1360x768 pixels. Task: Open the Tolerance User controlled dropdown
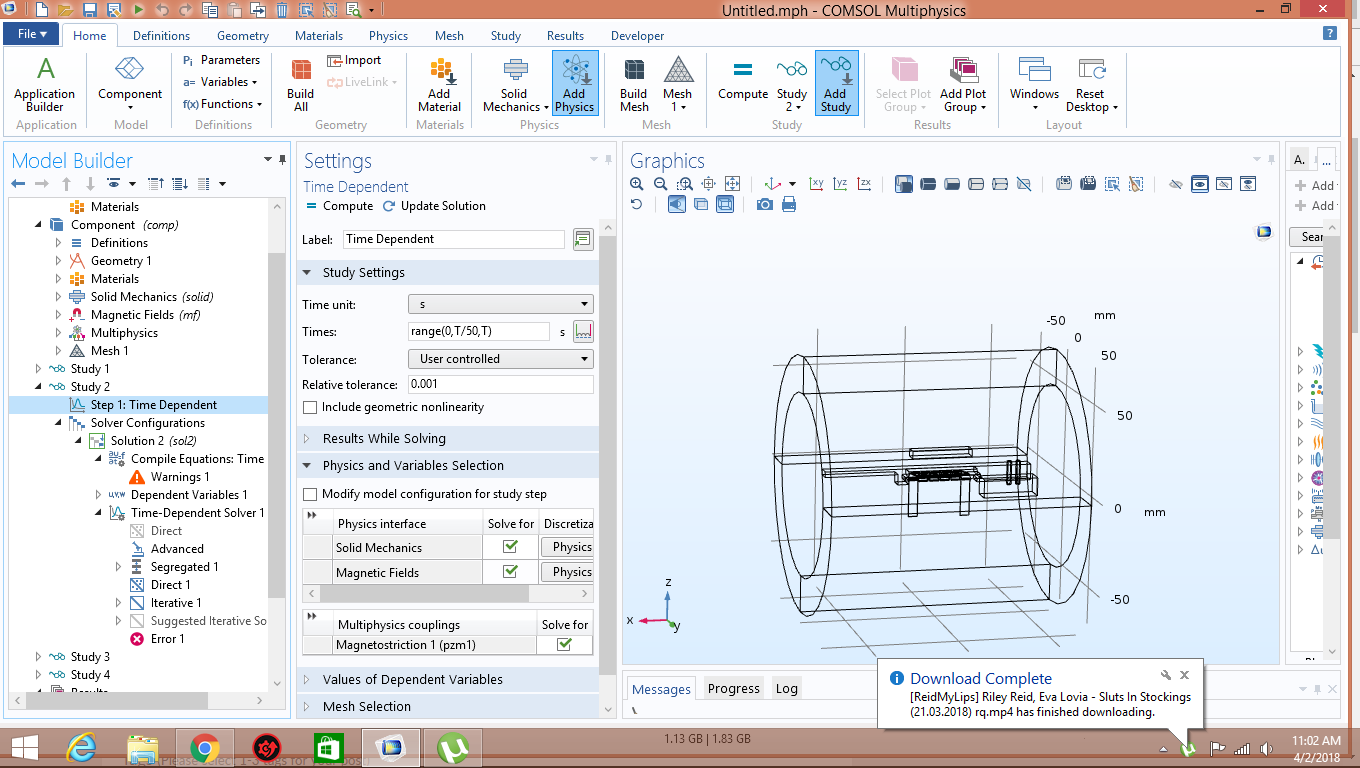[500, 359]
